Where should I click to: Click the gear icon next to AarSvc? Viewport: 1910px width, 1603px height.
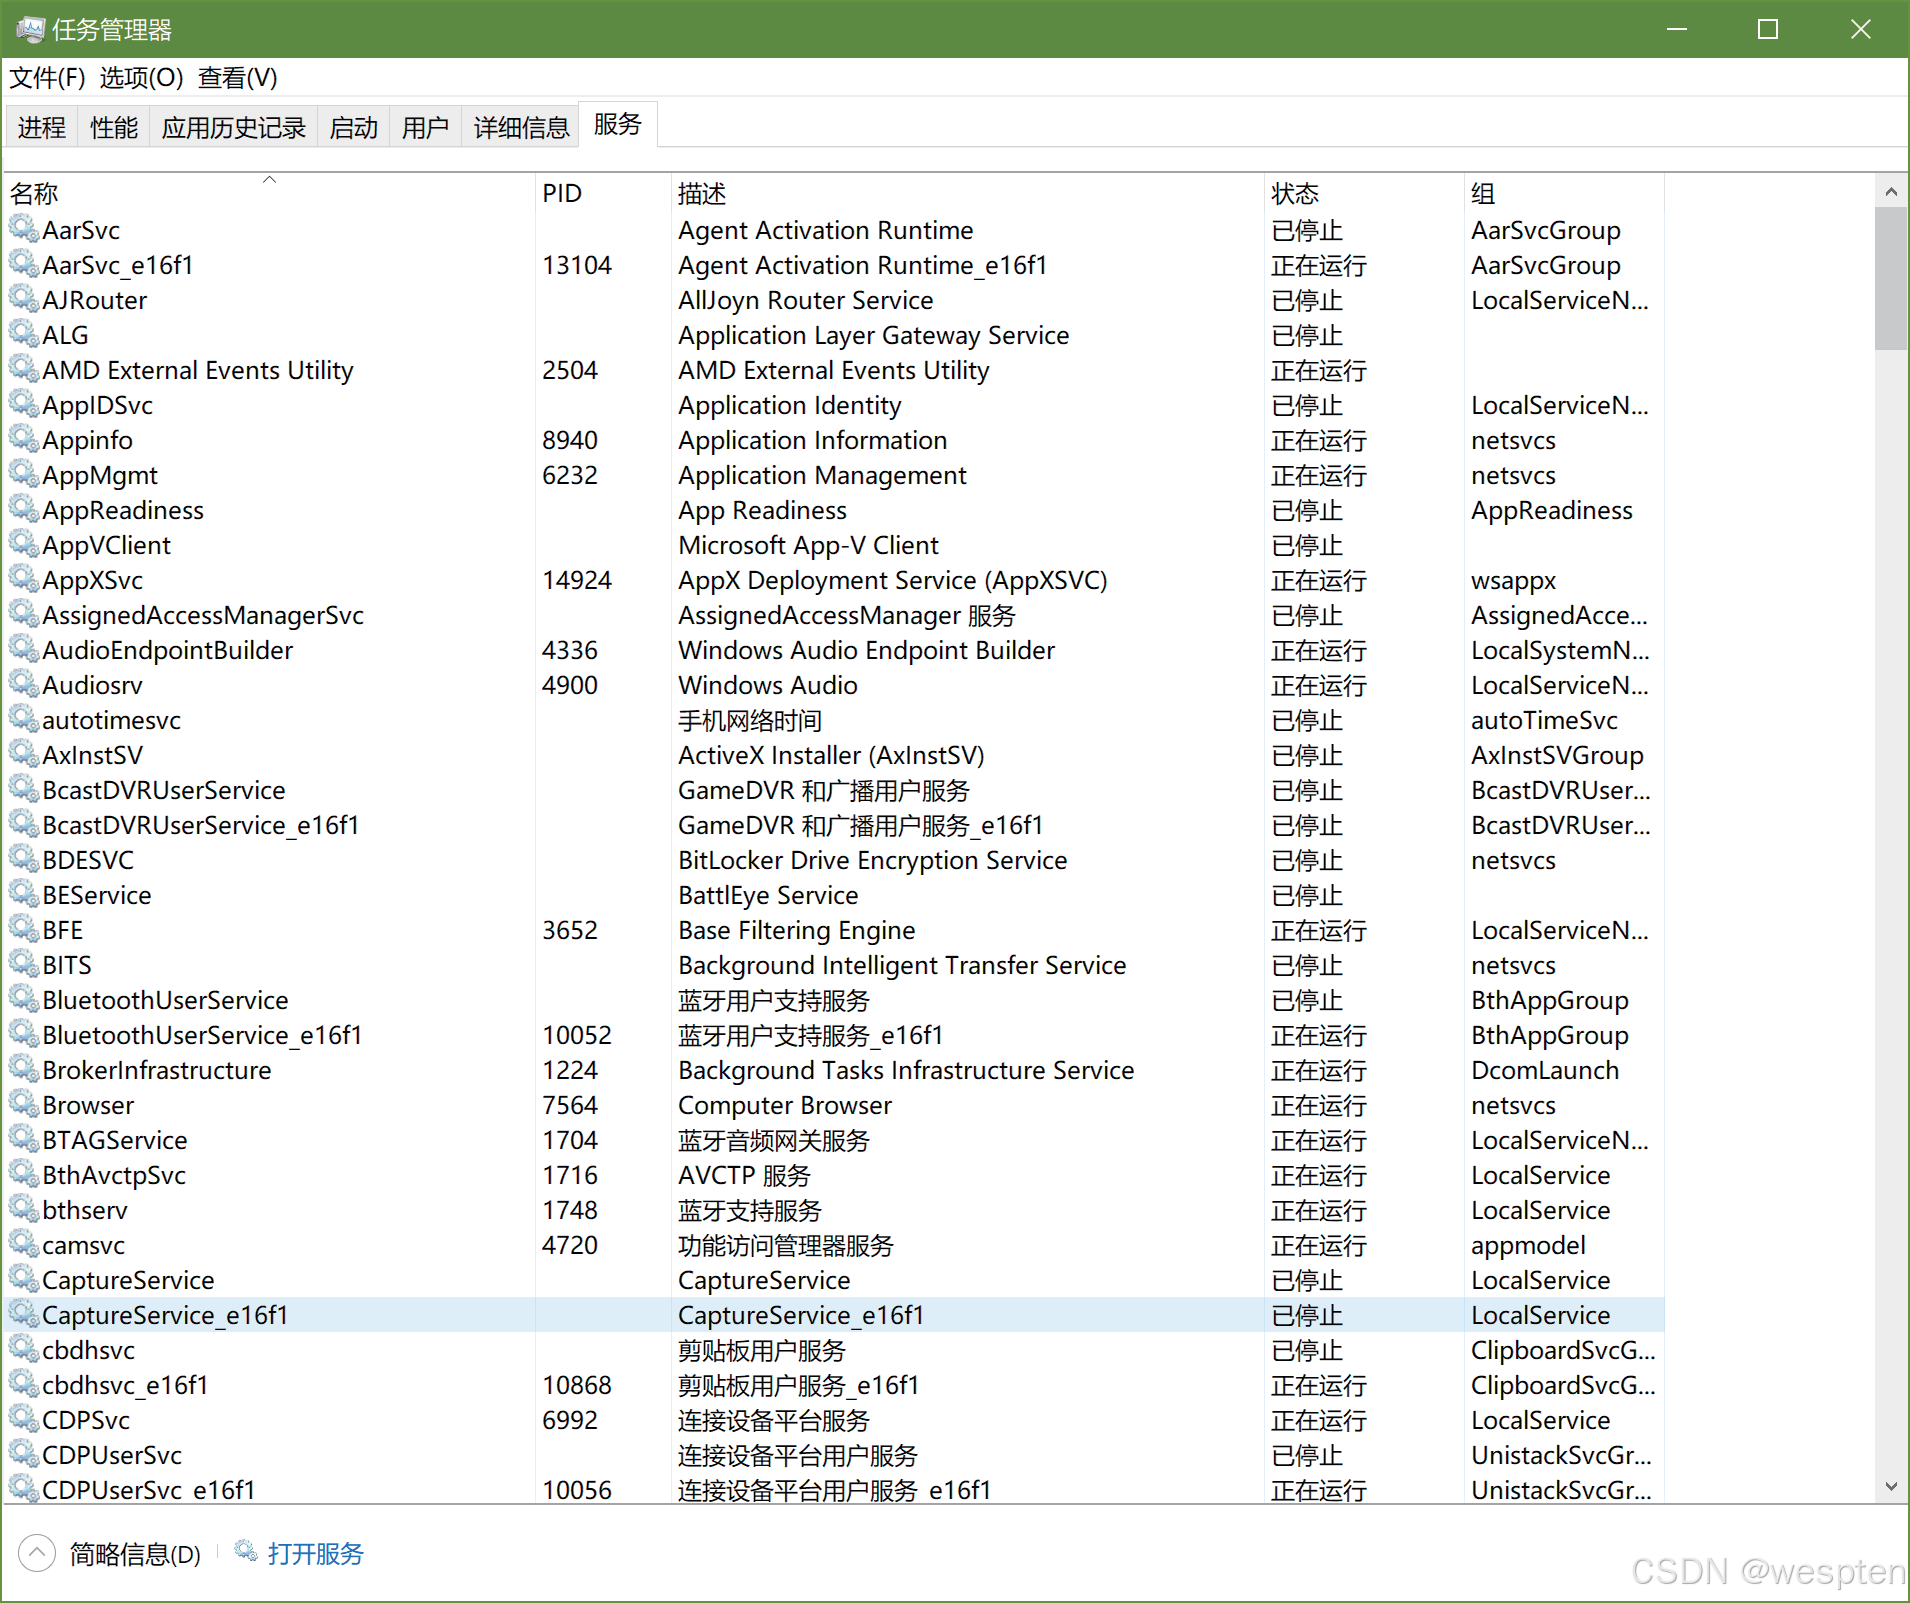(x=24, y=229)
